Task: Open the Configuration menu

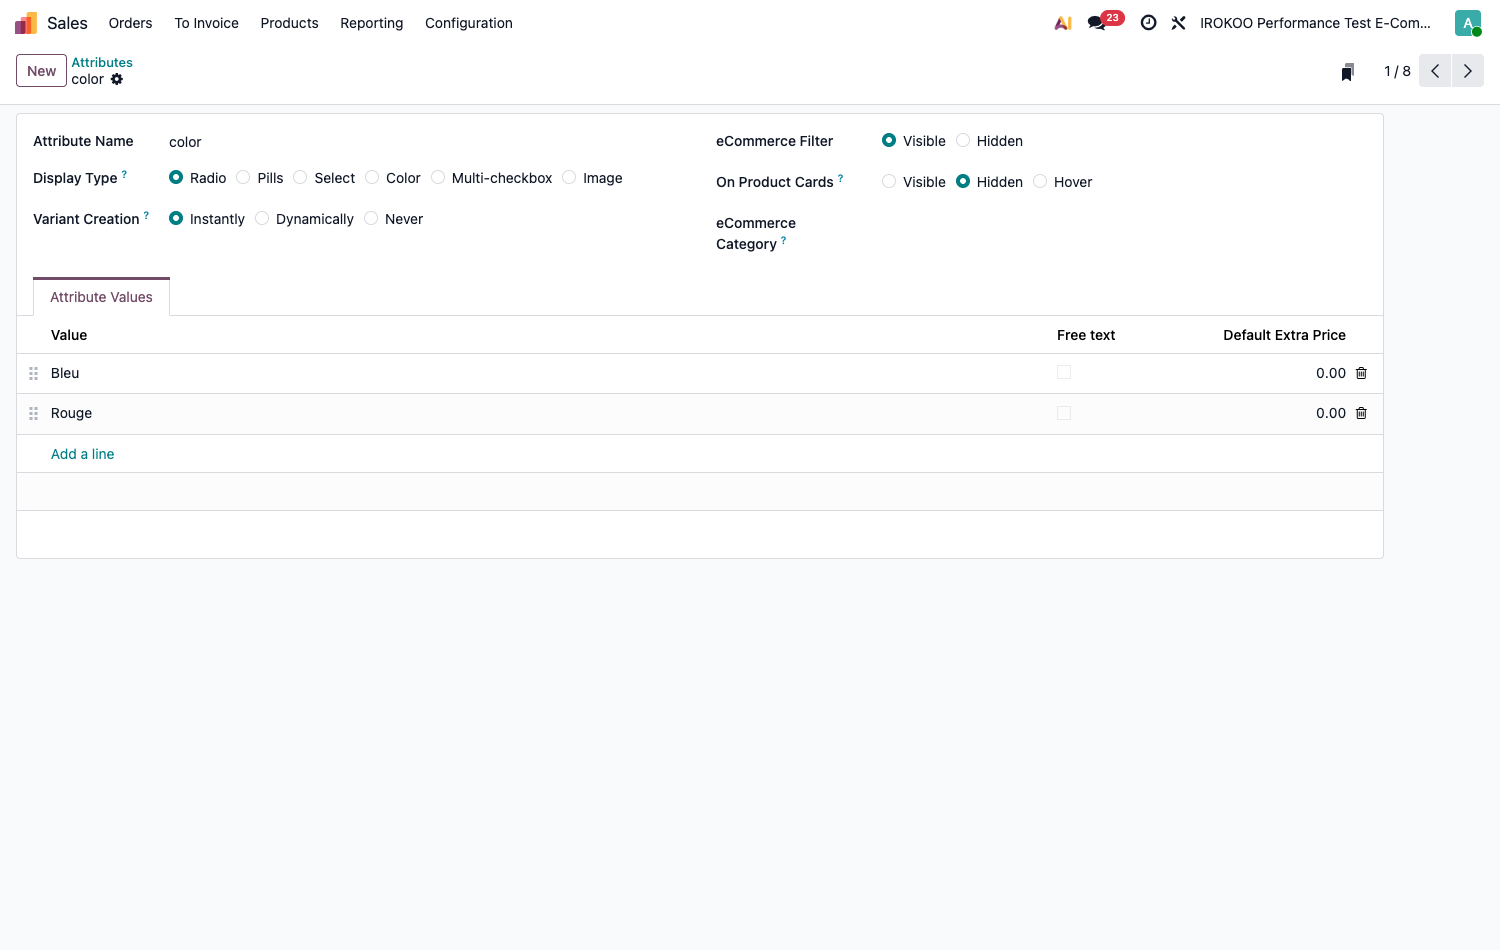Action: pyautogui.click(x=468, y=23)
